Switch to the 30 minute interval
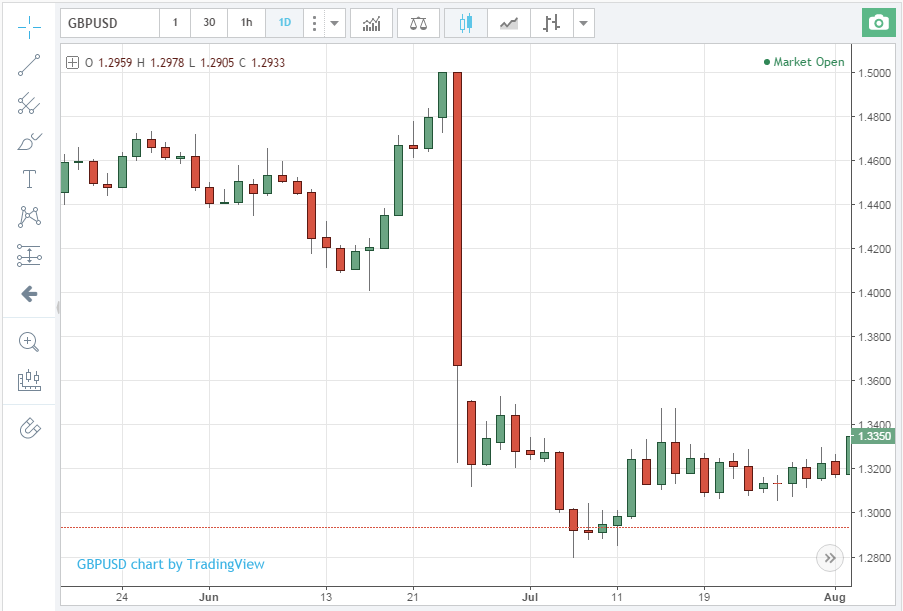 209,23
